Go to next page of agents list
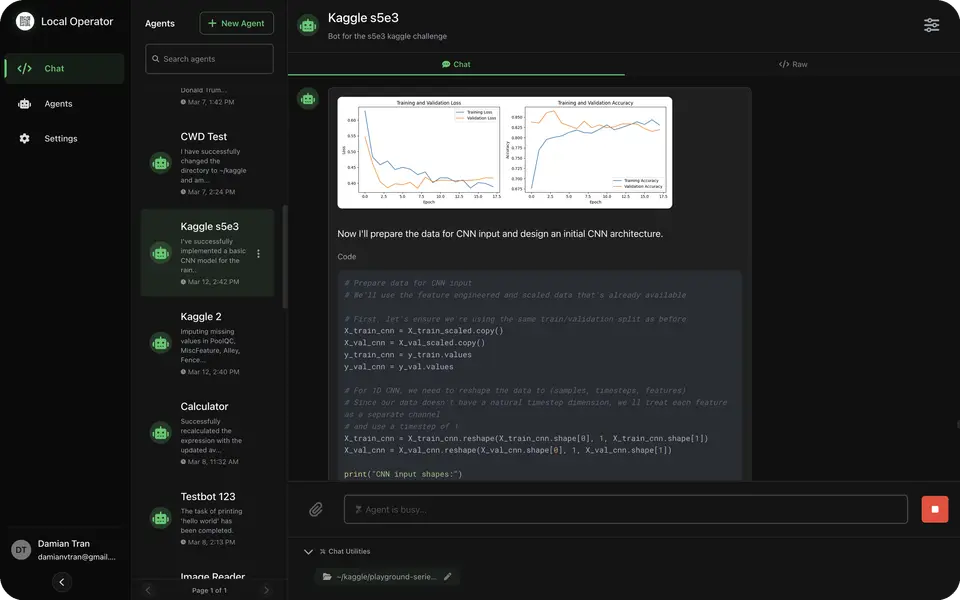960x600 pixels. tap(266, 590)
